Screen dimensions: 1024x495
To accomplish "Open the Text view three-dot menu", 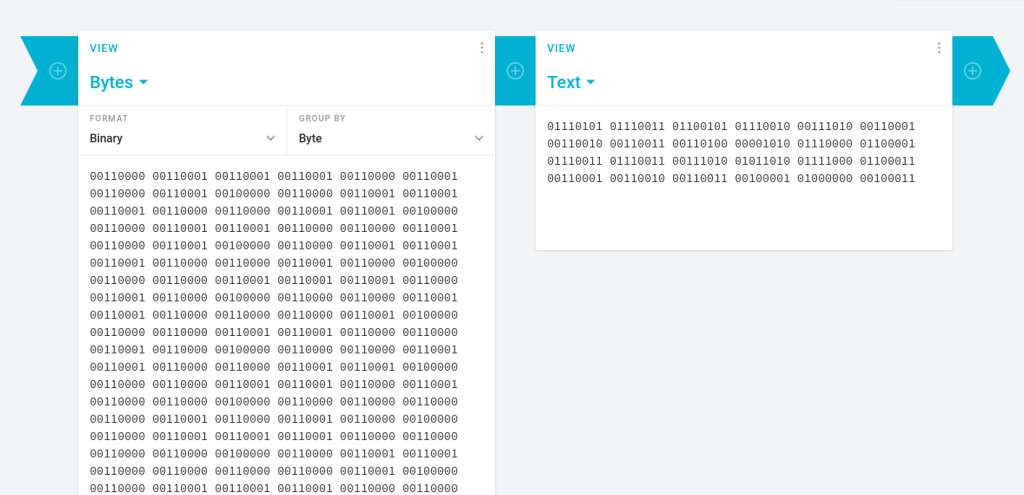I will [x=939, y=48].
